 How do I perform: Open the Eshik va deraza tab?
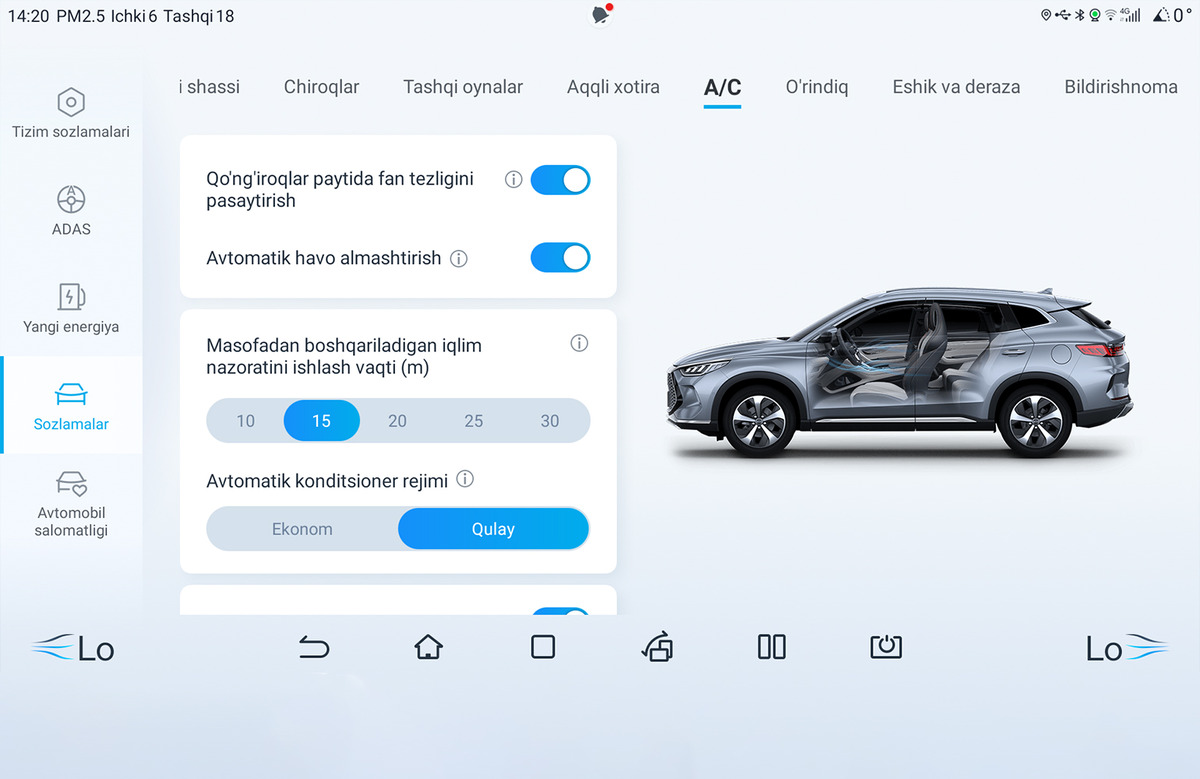pyautogui.click(x=956, y=87)
